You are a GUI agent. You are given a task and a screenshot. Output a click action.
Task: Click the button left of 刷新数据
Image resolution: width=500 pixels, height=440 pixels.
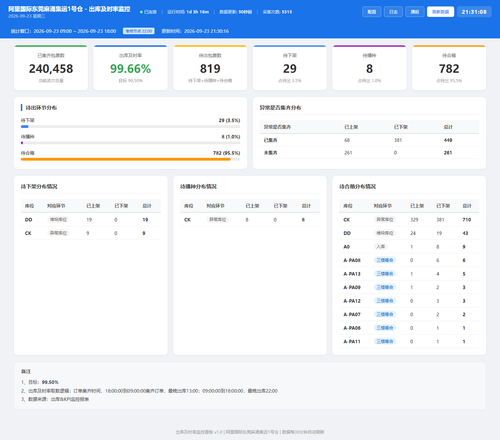pyautogui.click(x=415, y=12)
